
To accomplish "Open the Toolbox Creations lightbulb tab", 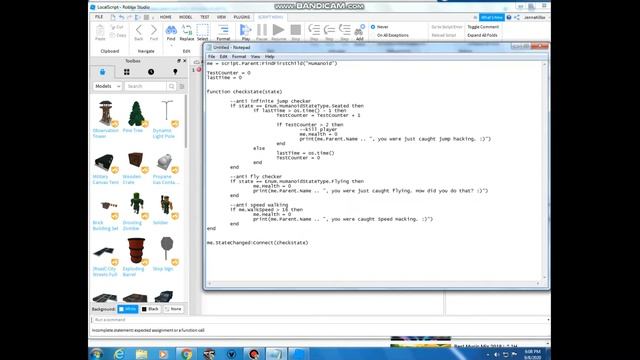I will click(175, 72).
